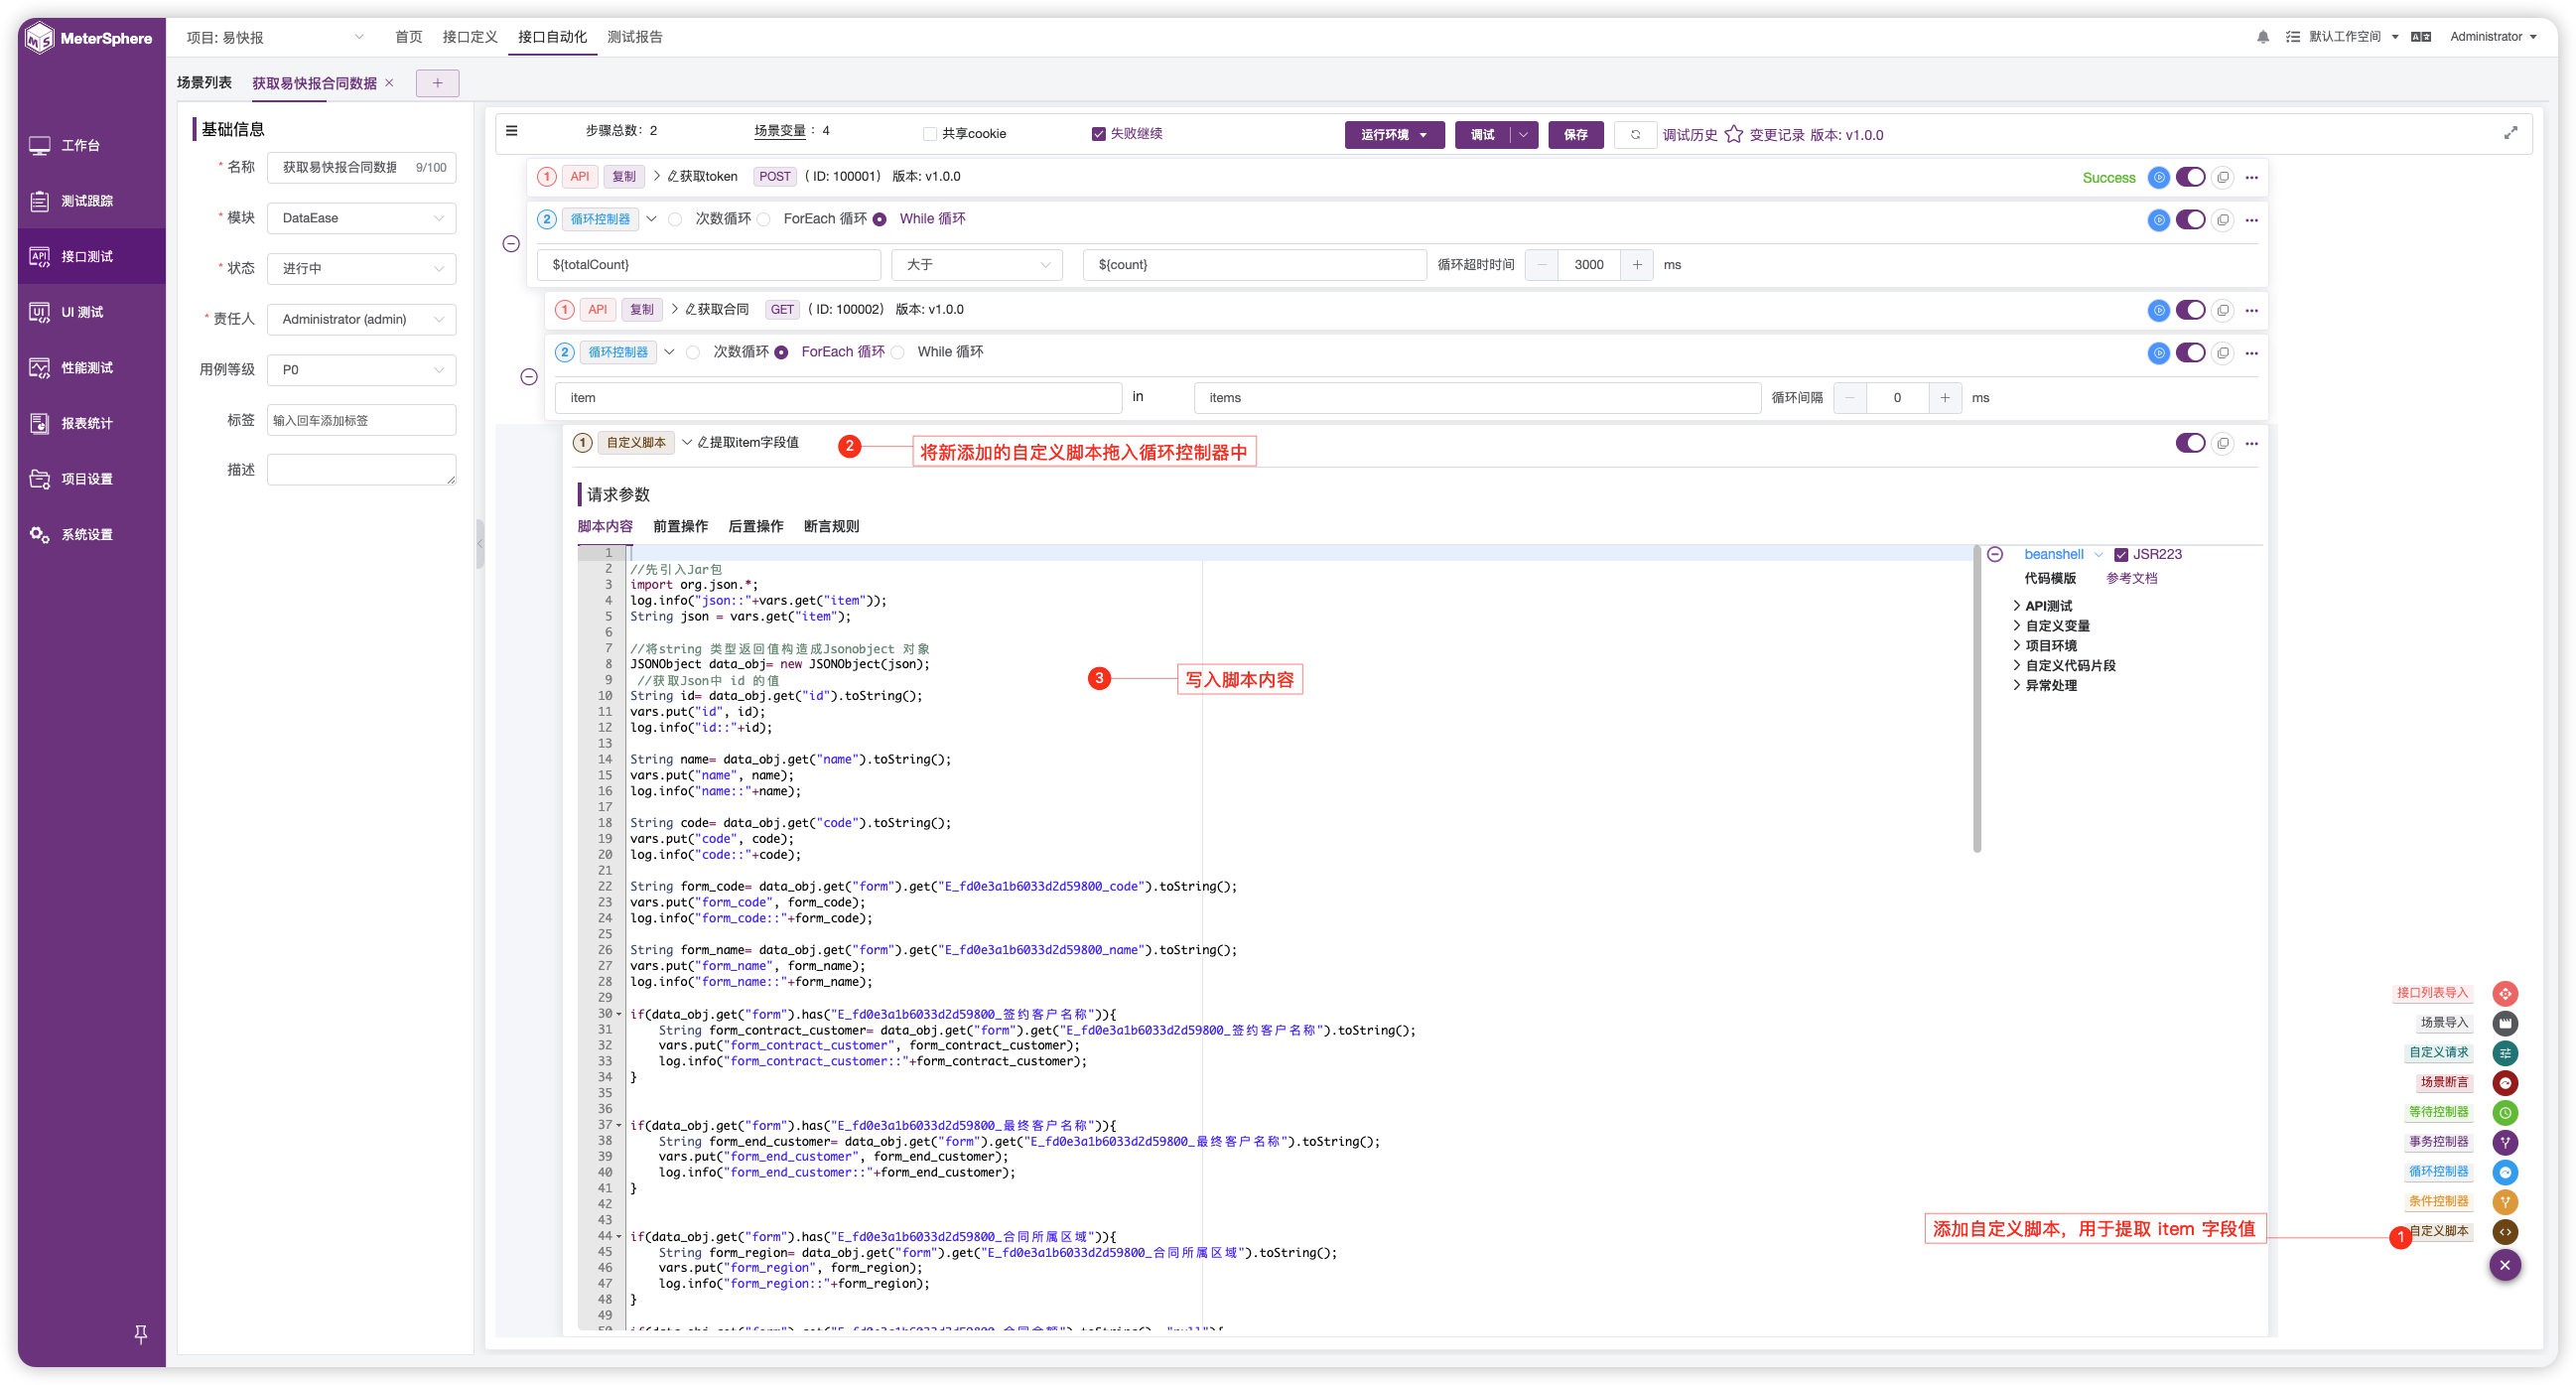Image resolution: width=2576 pixels, height=1385 pixels.
Task: Add a 事务控制器 component
Action: click(x=2505, y=1142)
